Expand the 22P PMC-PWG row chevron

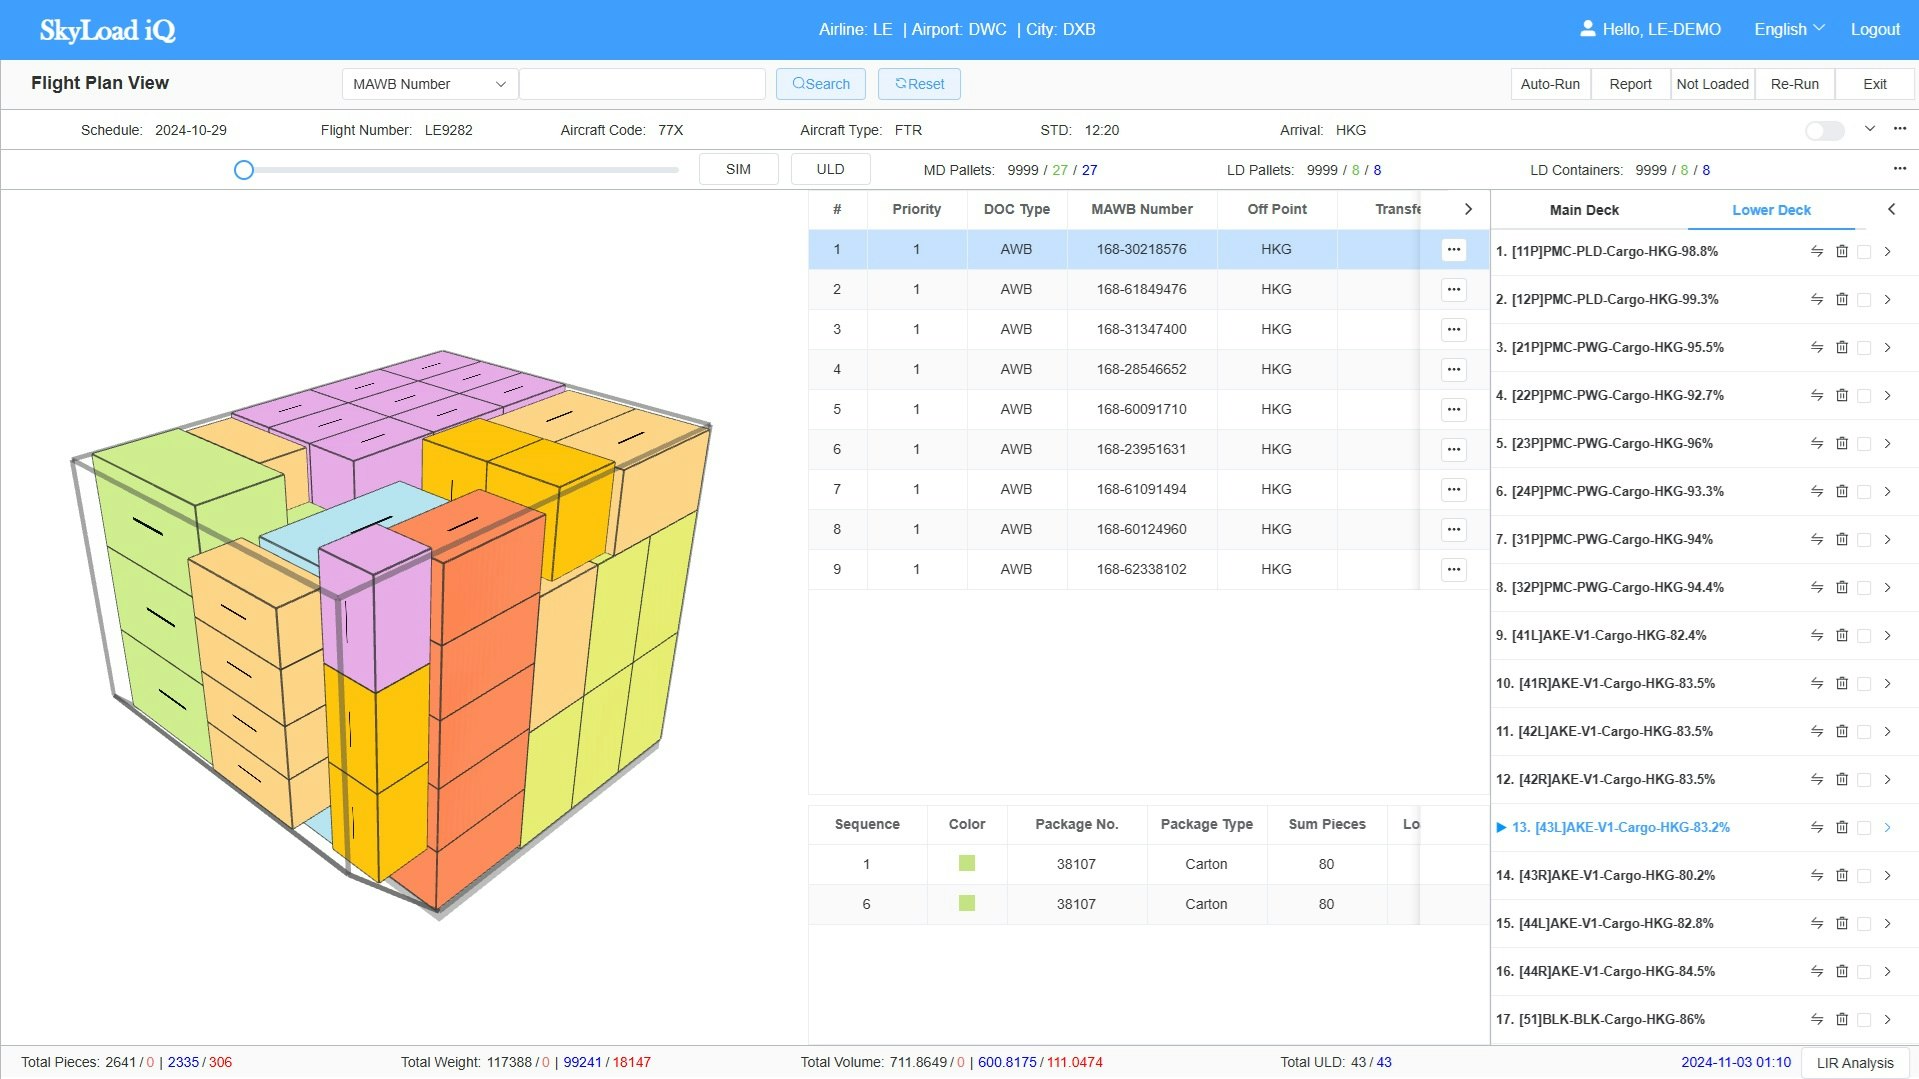pyautogui.click(x=1887, y=395)
